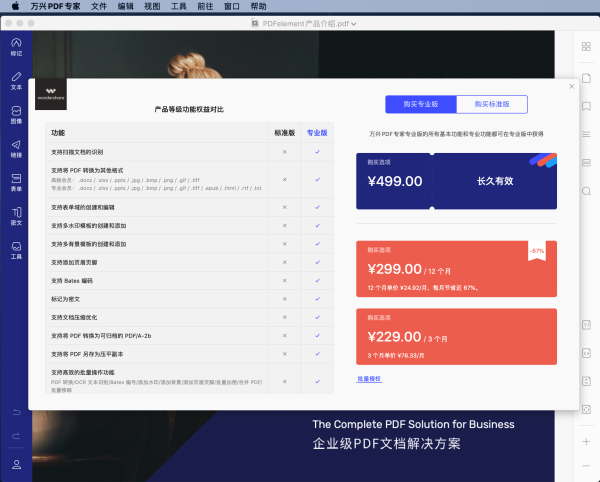Viewport: 600px width, 482px height.
Task: Zoom out with the minus icon
Action: (x=586, y=466)
